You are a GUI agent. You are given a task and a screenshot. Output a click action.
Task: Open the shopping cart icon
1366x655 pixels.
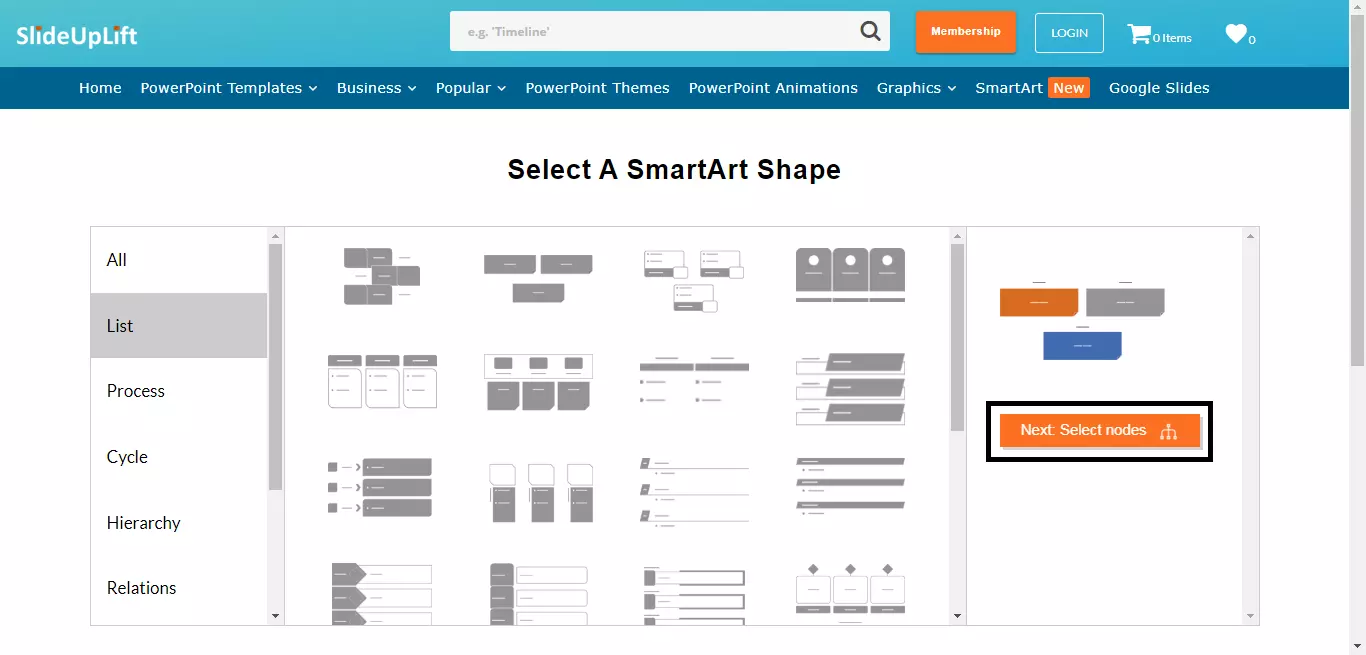[1139, 34]
